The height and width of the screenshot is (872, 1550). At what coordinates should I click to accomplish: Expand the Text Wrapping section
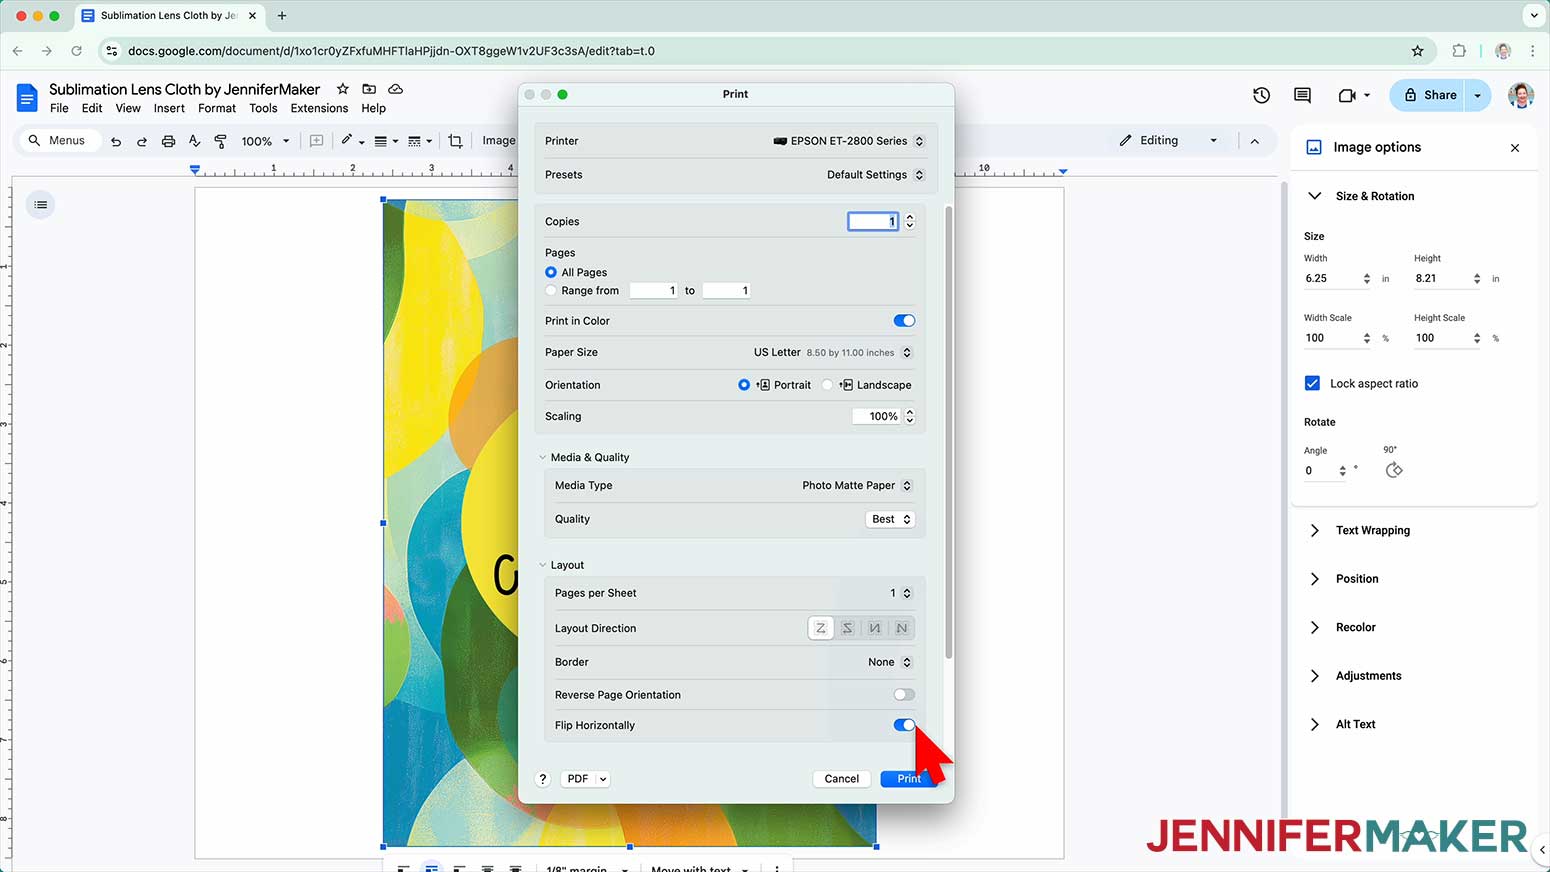pyautogui.click(x=1314, y=530)
